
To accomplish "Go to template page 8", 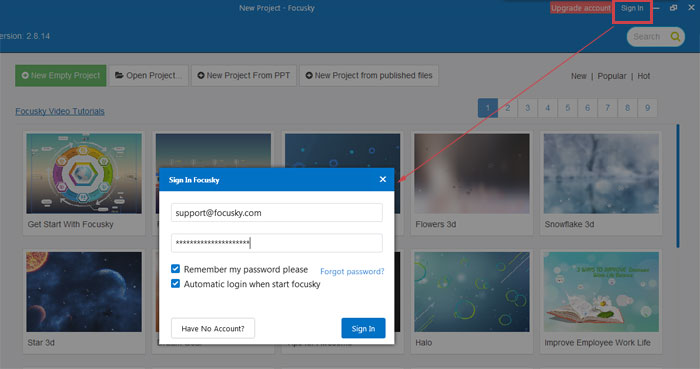I will (x=627, y=108).
